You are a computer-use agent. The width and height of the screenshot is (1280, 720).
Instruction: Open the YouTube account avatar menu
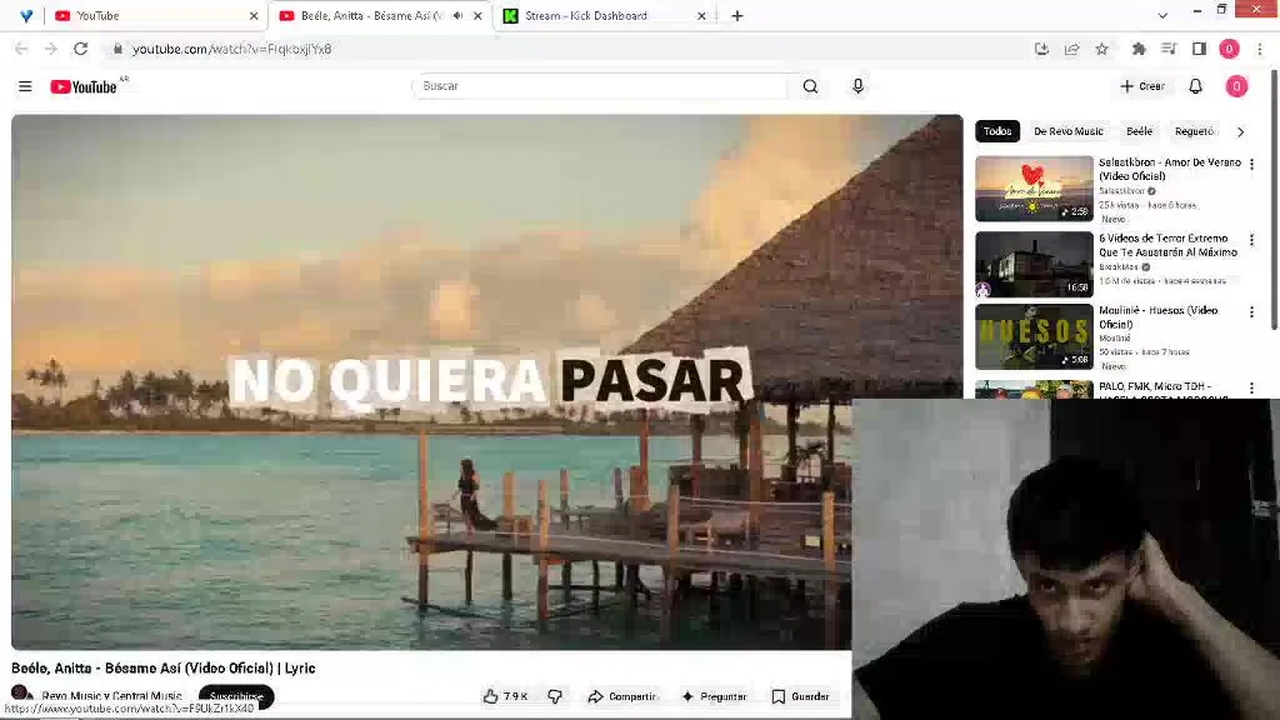1236,87
